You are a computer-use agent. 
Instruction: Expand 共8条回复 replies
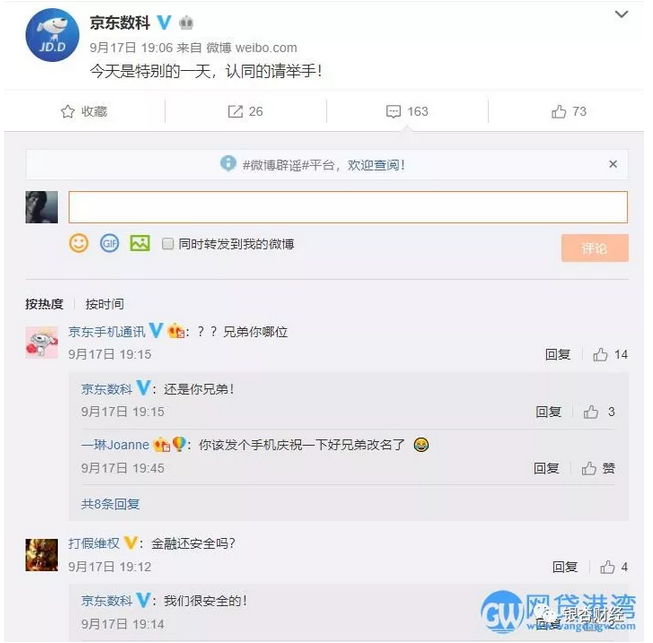(x=110, y=504)
